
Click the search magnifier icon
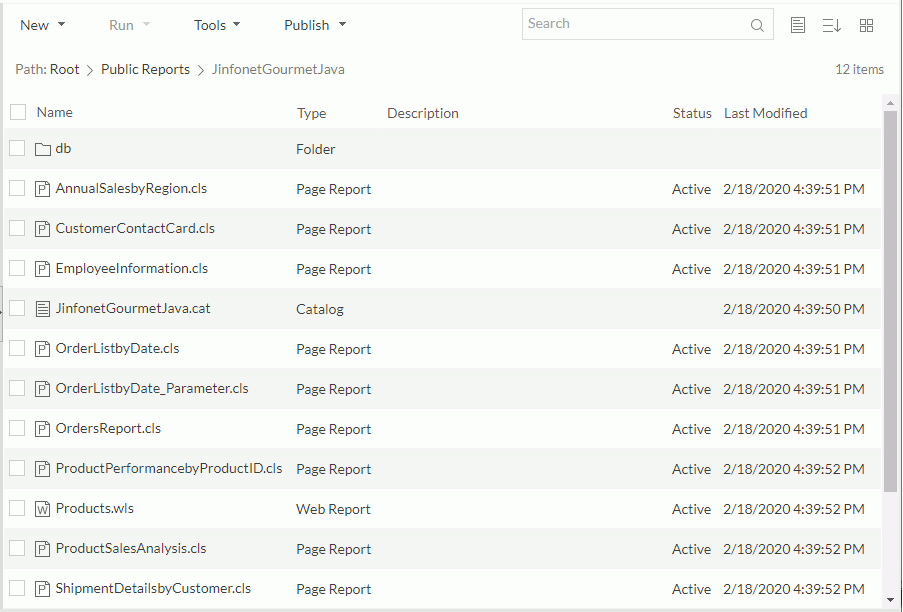[757, 24]
